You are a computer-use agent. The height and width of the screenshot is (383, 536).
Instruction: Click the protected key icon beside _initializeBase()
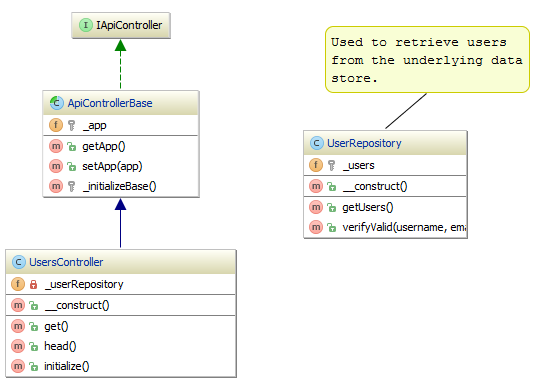[71, 186]
